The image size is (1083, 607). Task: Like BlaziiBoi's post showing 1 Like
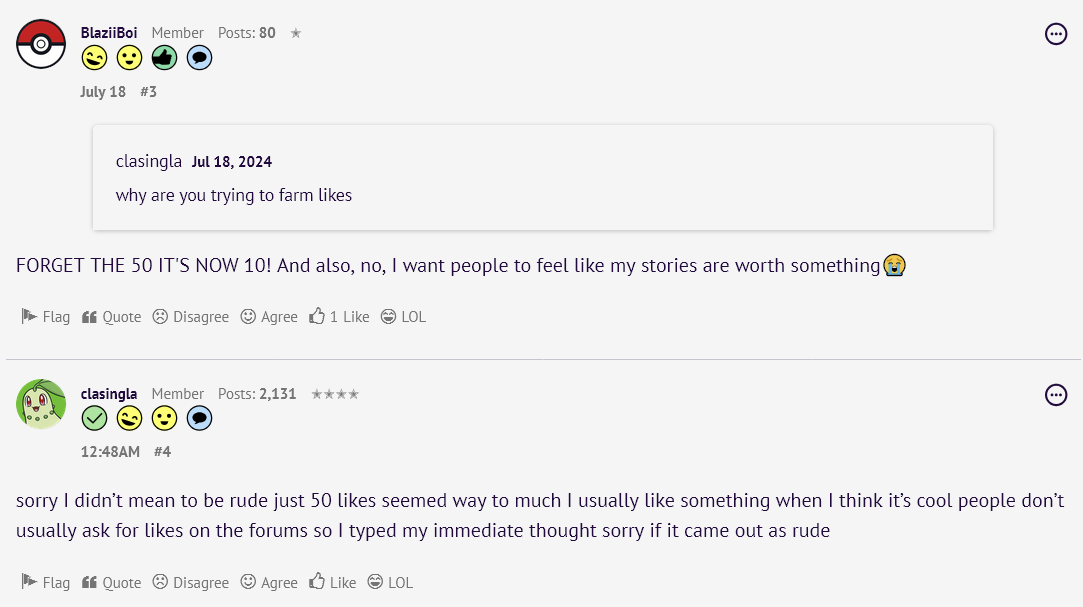point(339,316)
